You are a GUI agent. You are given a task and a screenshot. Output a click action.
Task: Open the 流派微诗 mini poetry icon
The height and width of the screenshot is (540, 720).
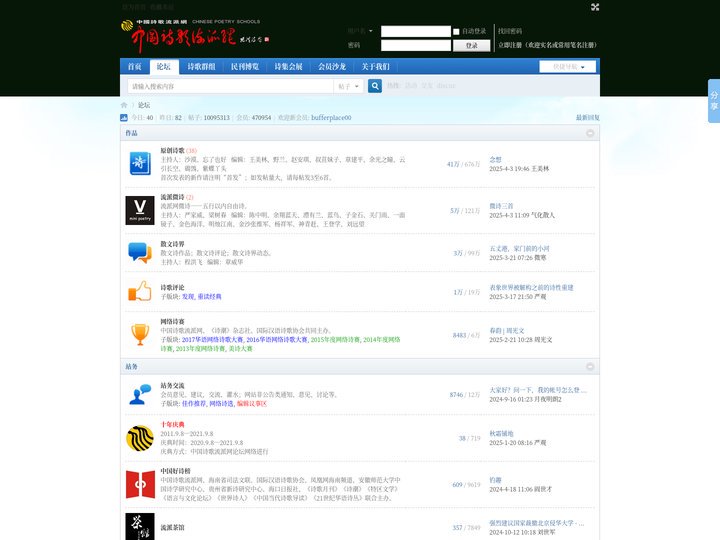click(140, 210)
